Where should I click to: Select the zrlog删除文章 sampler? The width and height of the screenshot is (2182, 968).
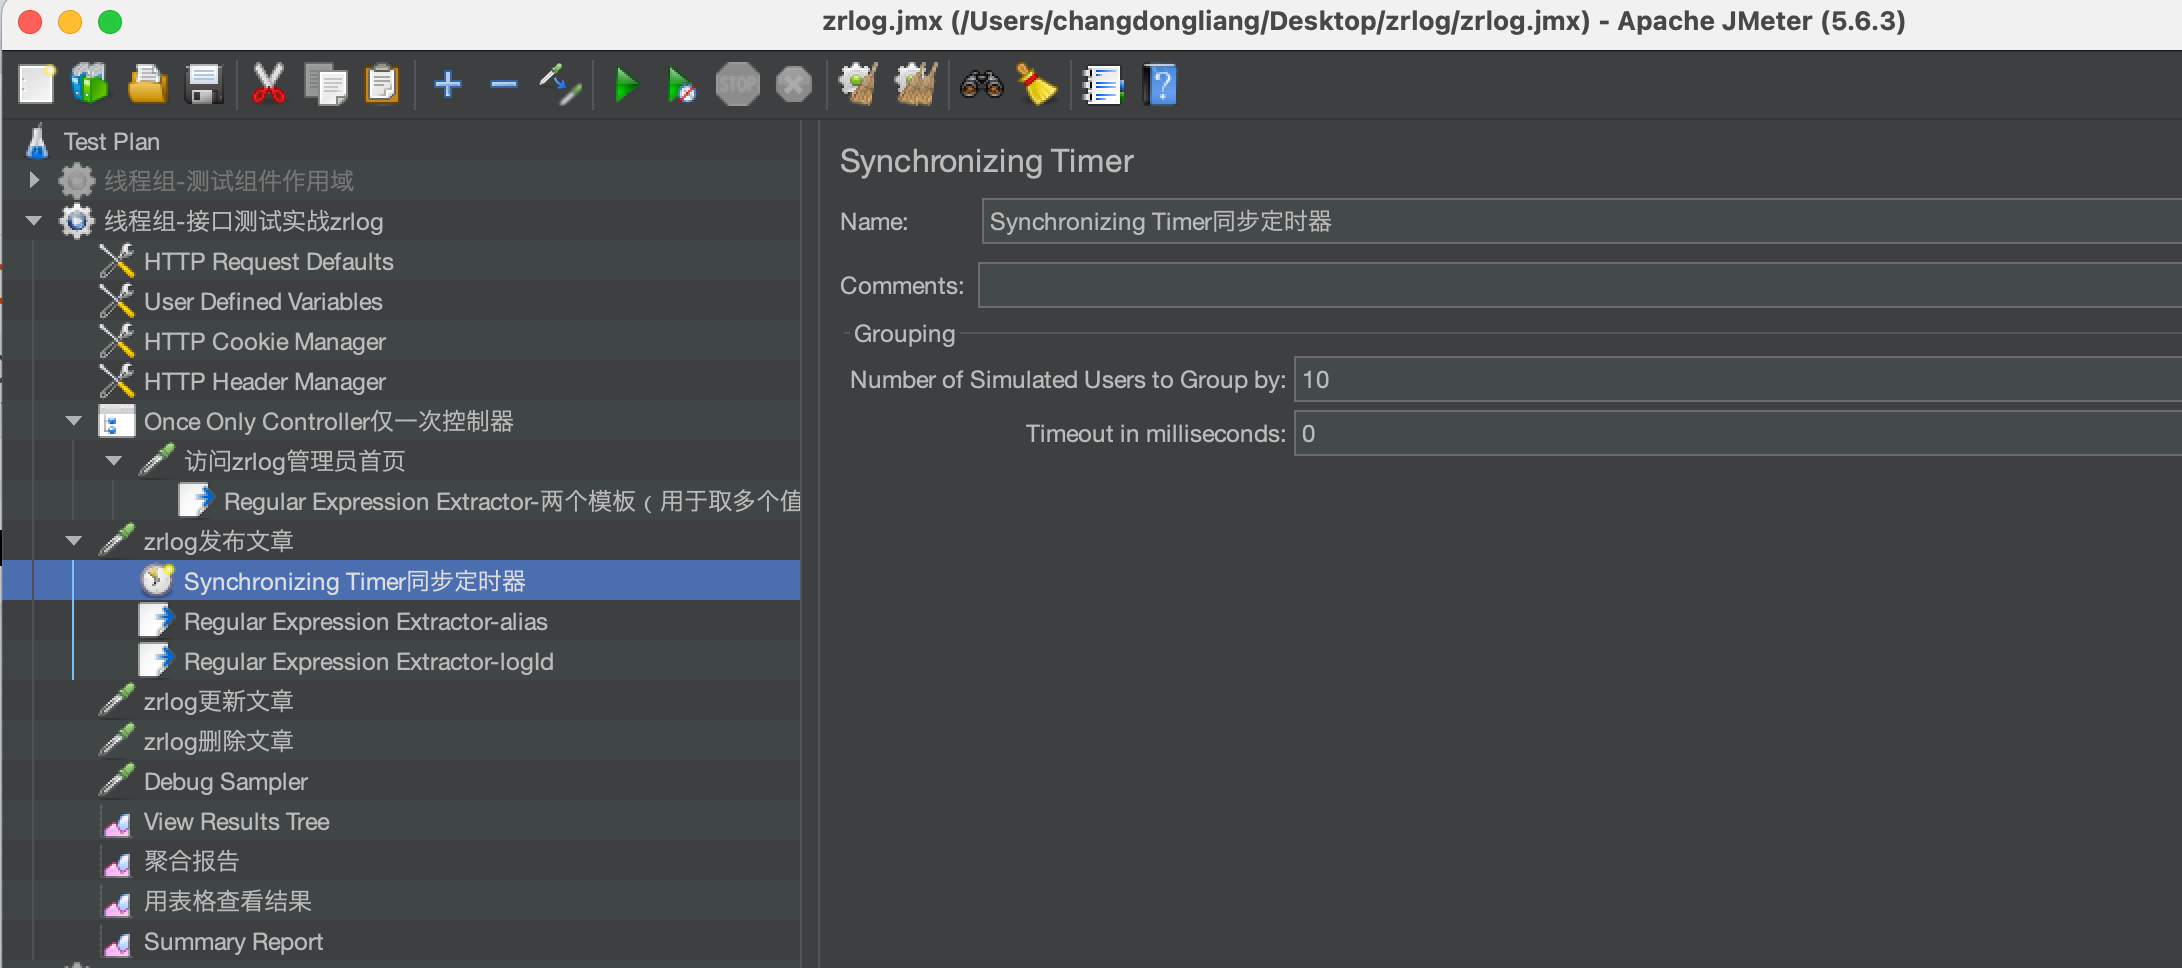coord(218,741)
